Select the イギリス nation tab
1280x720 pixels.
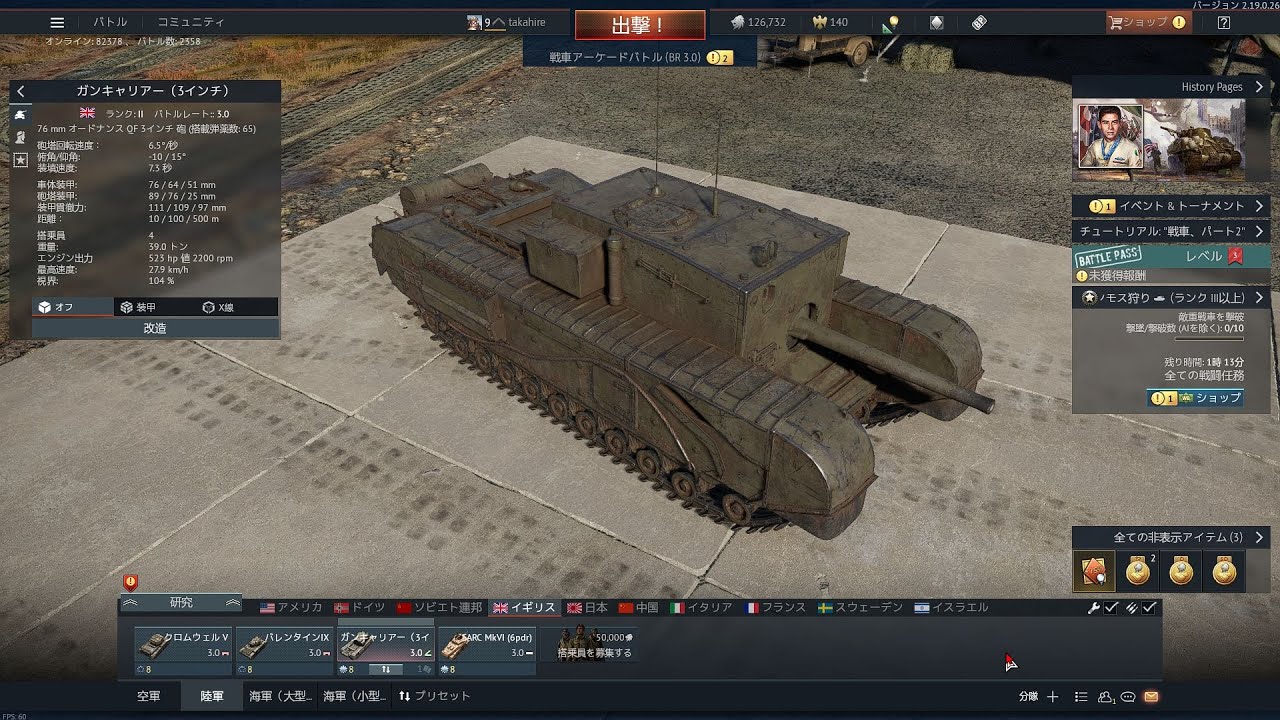[x=524, y=607]
